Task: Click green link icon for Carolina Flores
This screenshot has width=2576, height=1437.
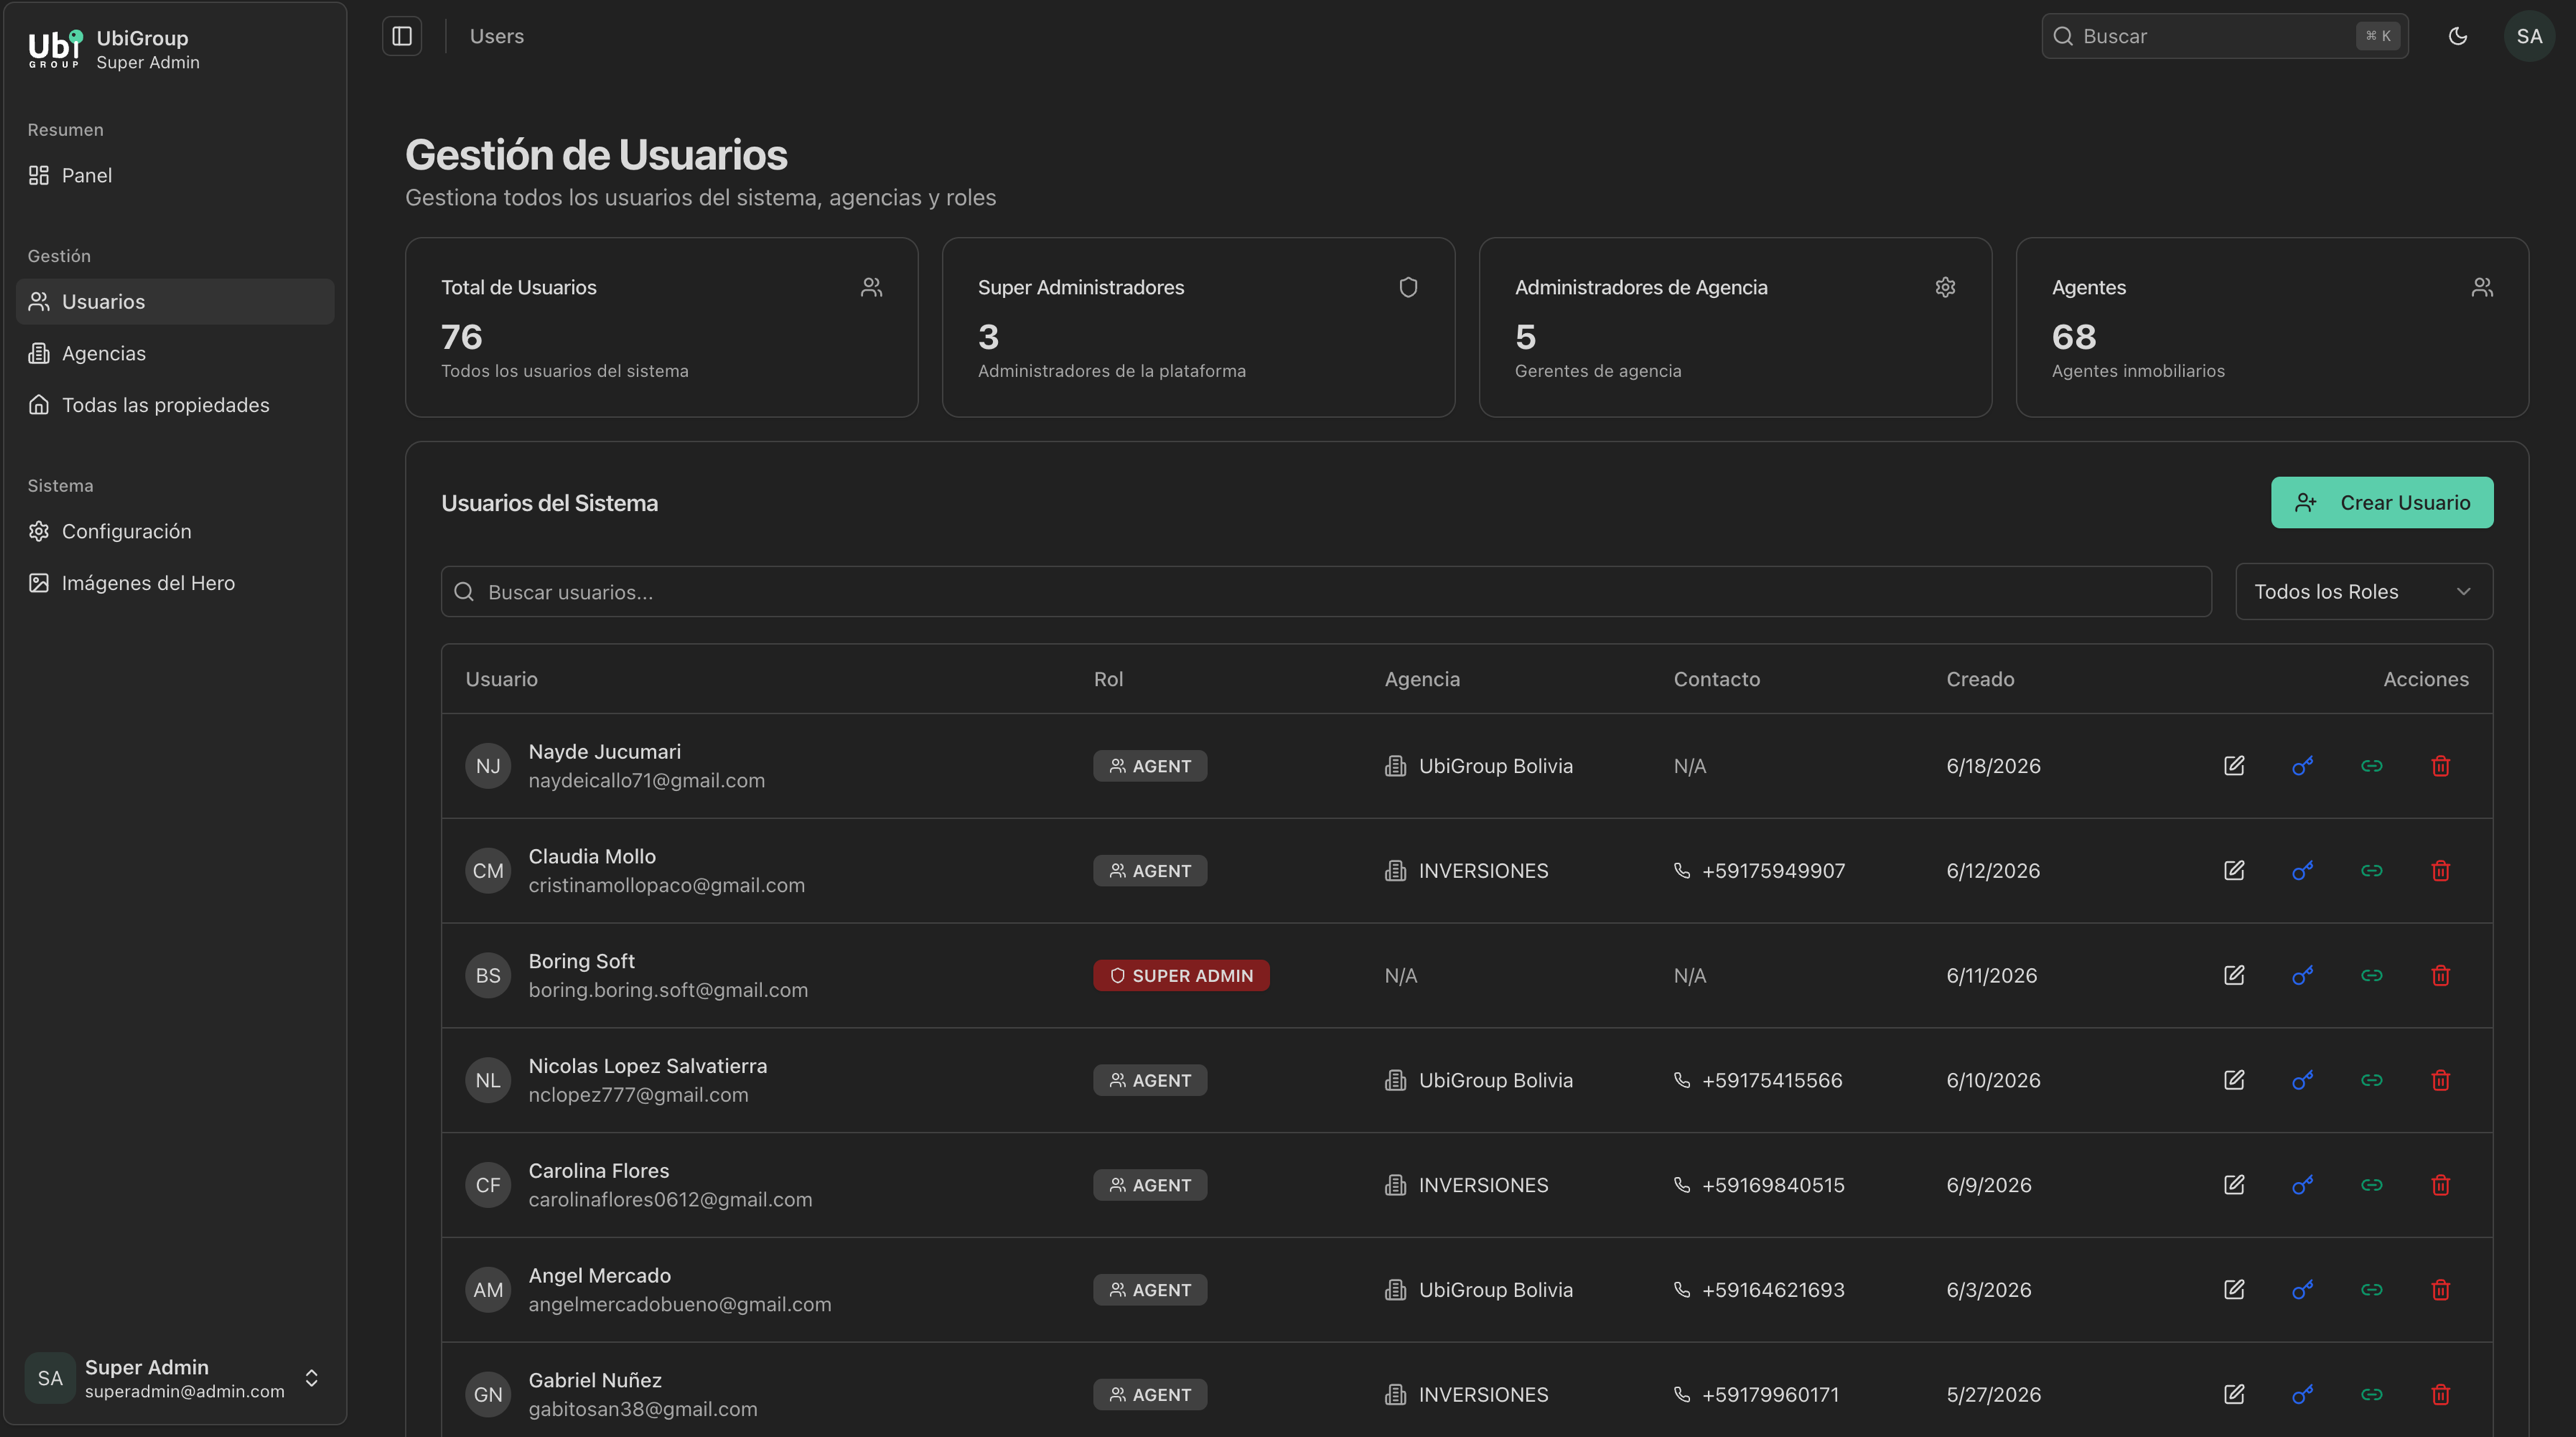Action: point(2372,1185)
